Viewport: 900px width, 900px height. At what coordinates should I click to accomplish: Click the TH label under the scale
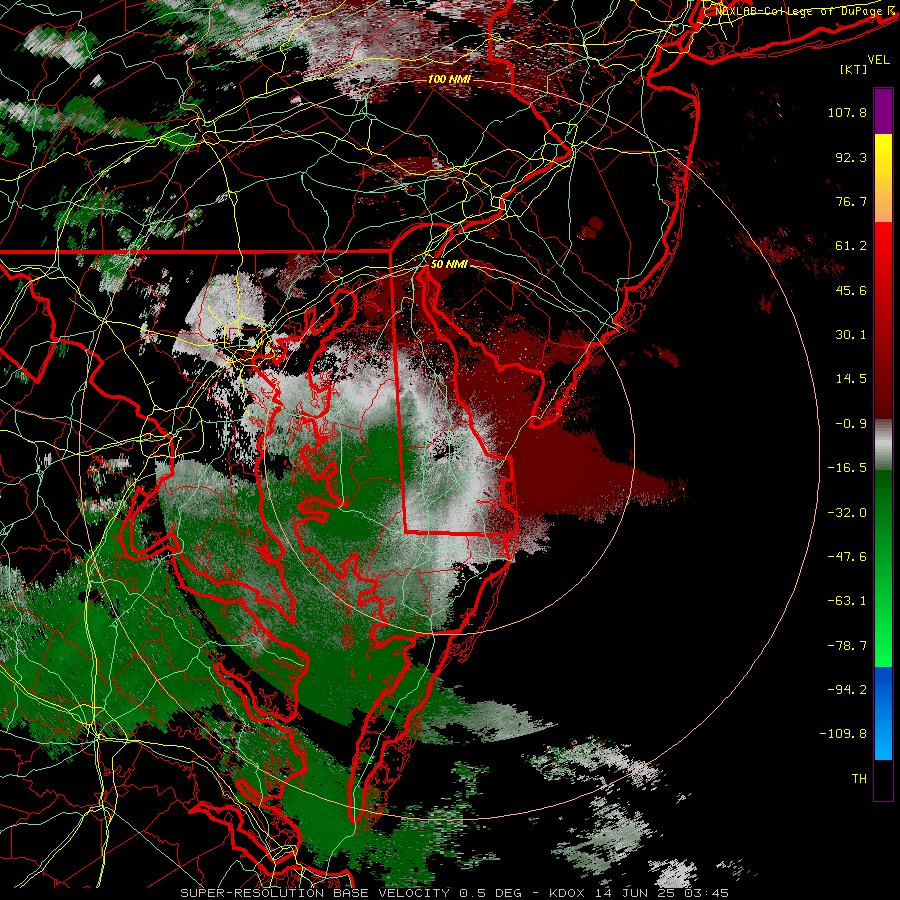pyautogui.click(x=859, y=779)
